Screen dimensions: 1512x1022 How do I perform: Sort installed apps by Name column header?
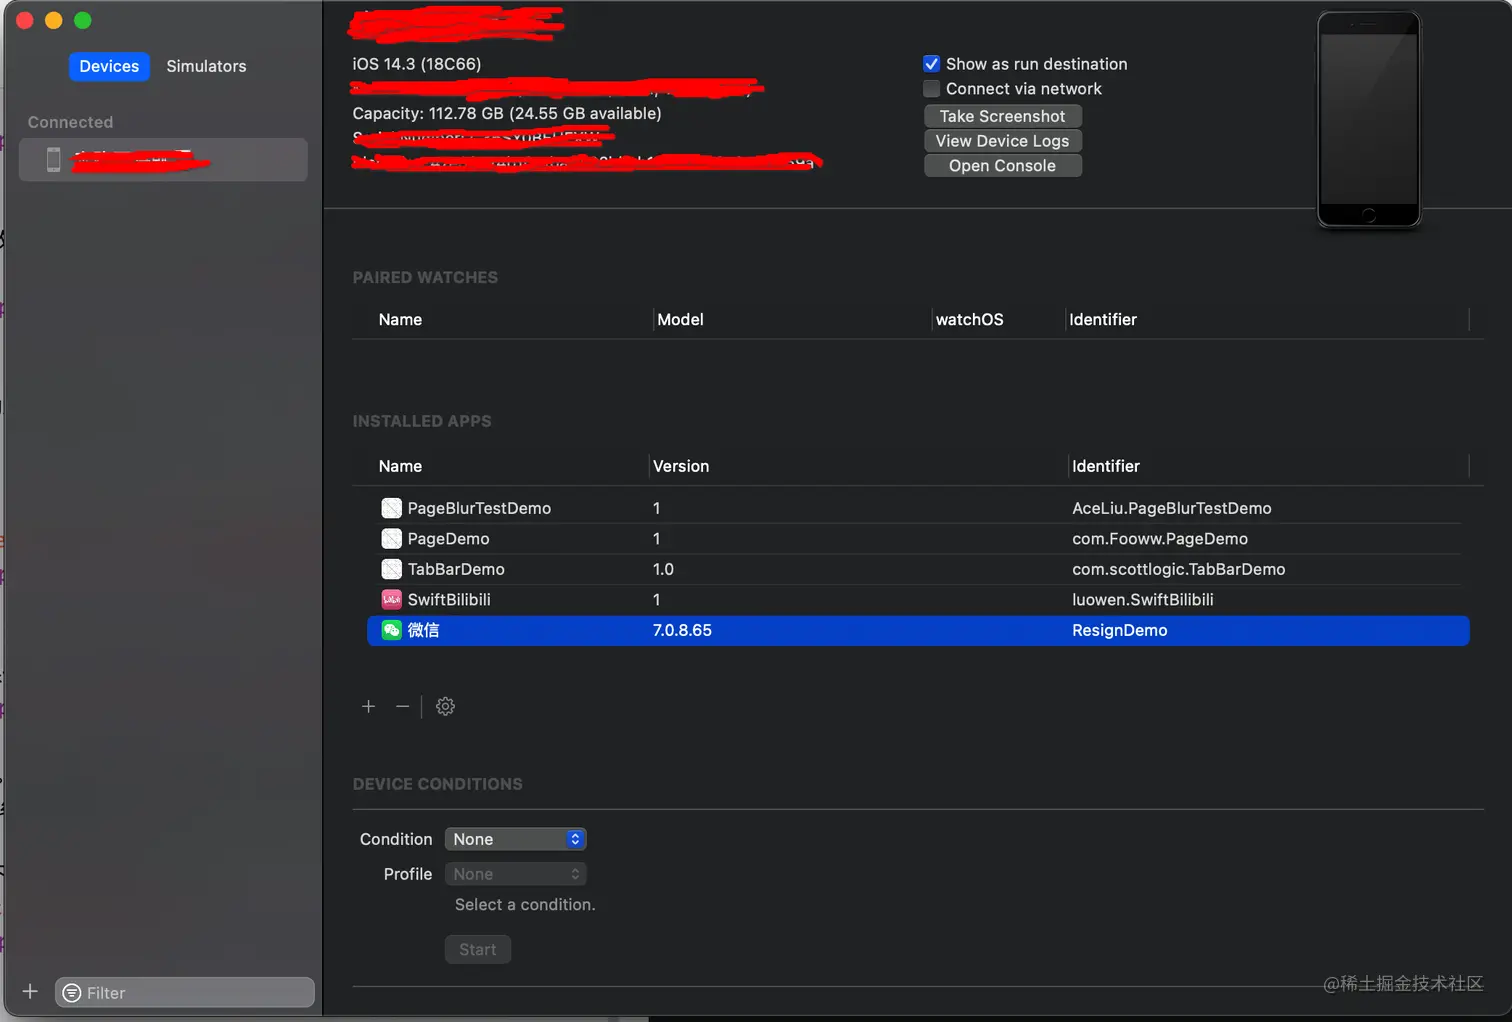(400, 466)
